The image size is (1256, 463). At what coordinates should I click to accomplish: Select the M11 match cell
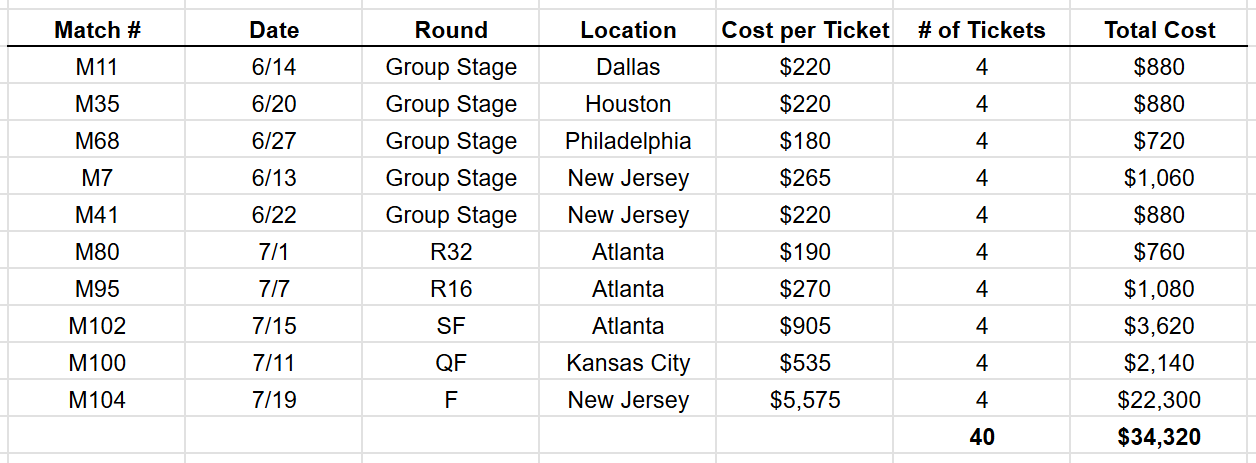click(97, 67)
